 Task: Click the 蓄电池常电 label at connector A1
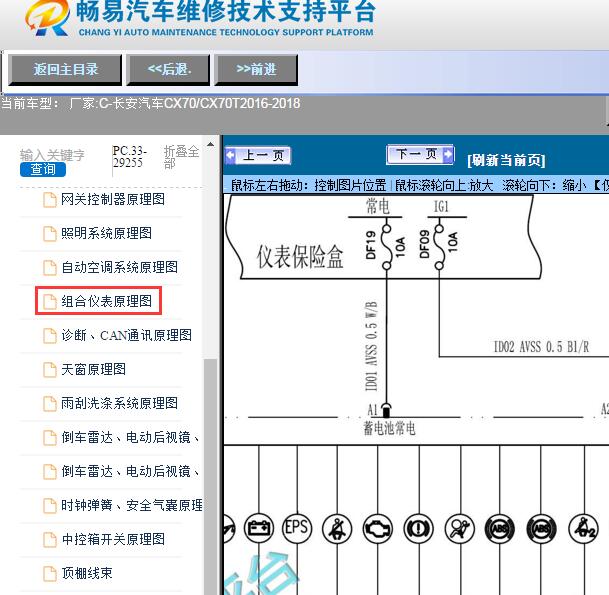click(389, 428)
